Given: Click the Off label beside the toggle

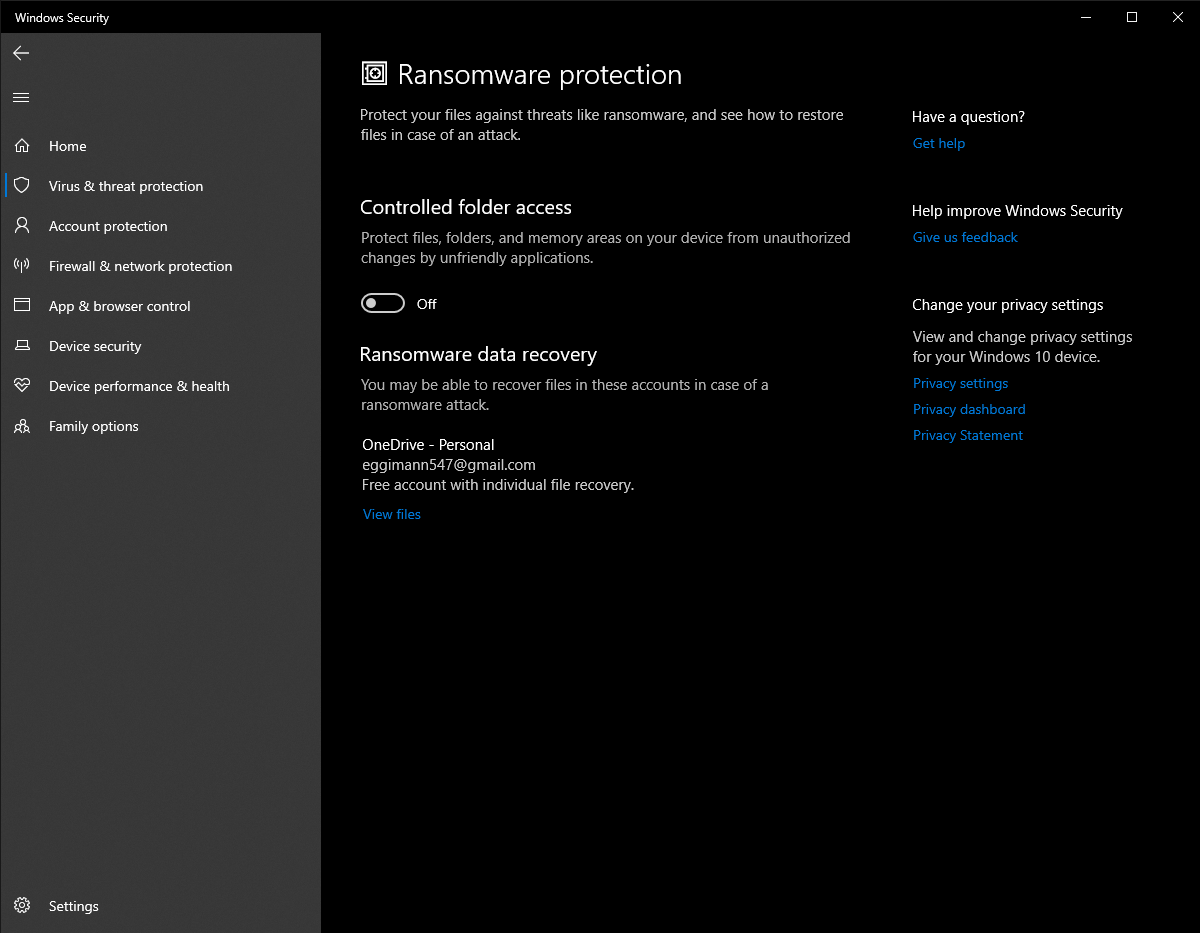Looking at the screenshot, I should click(427, 304).
